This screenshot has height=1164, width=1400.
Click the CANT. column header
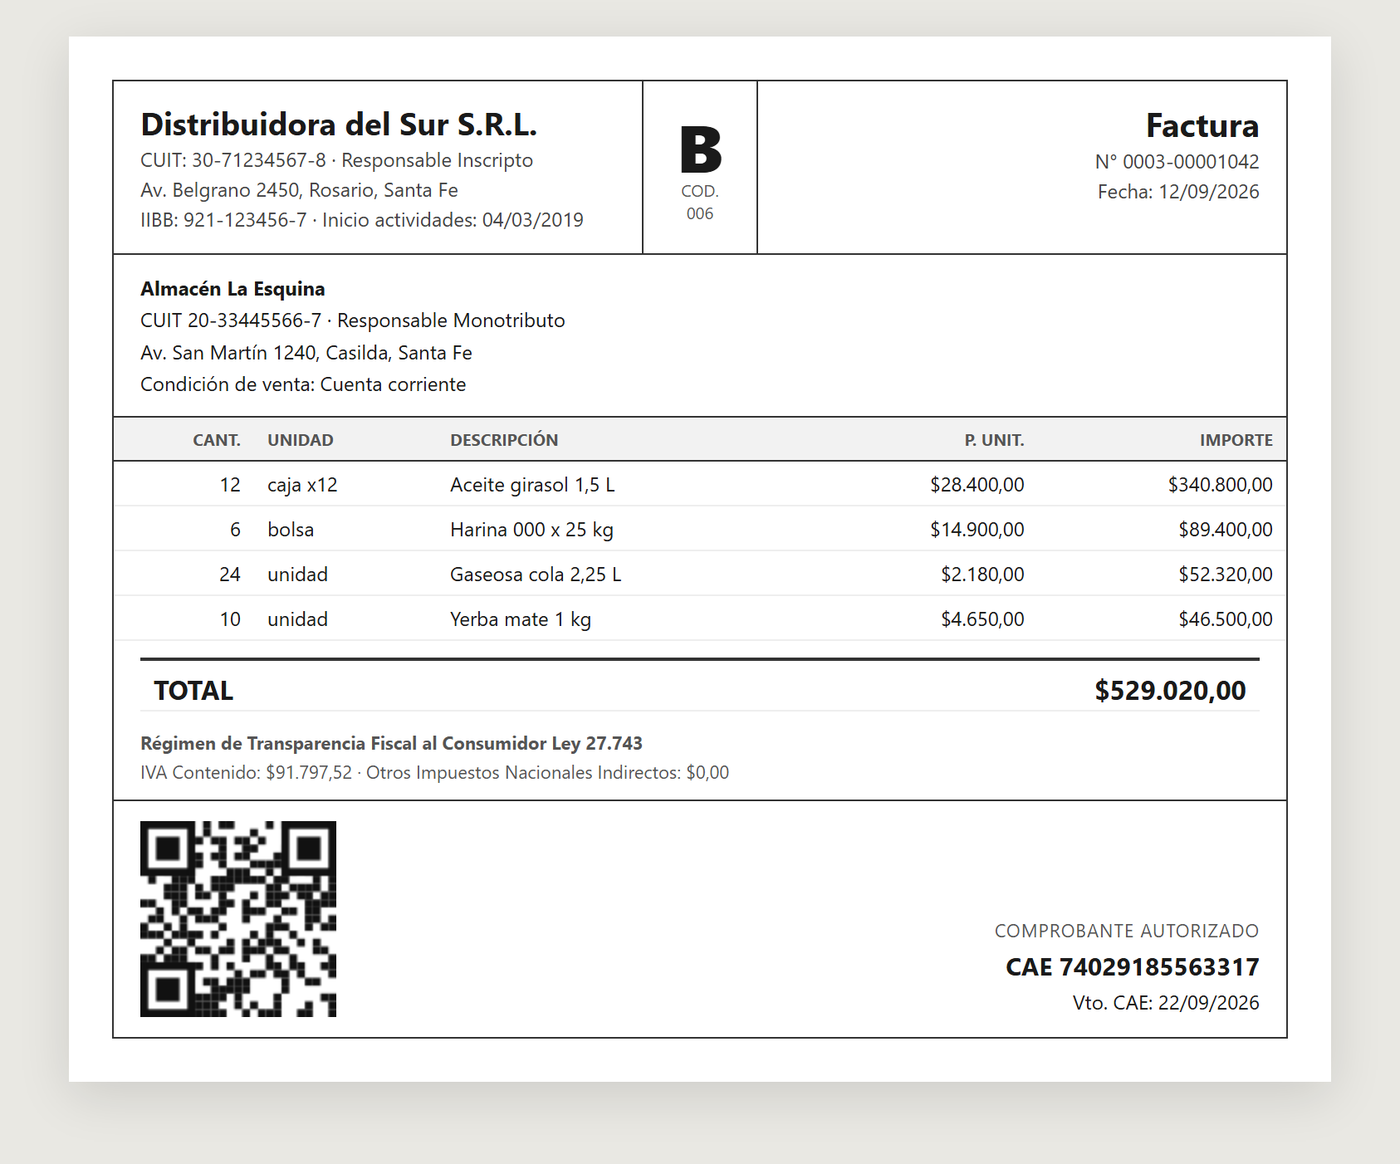pyautogui.click(x=217, y=440)
